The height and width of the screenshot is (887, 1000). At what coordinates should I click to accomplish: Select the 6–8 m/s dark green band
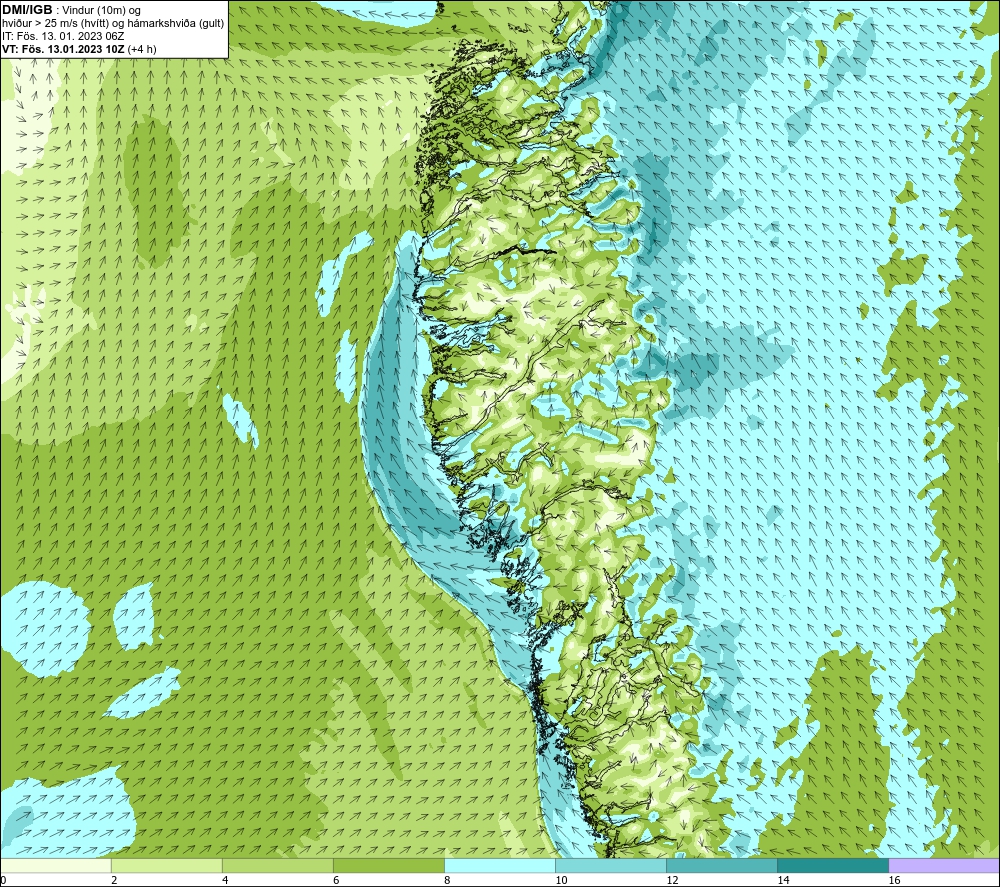pos(389,865)
